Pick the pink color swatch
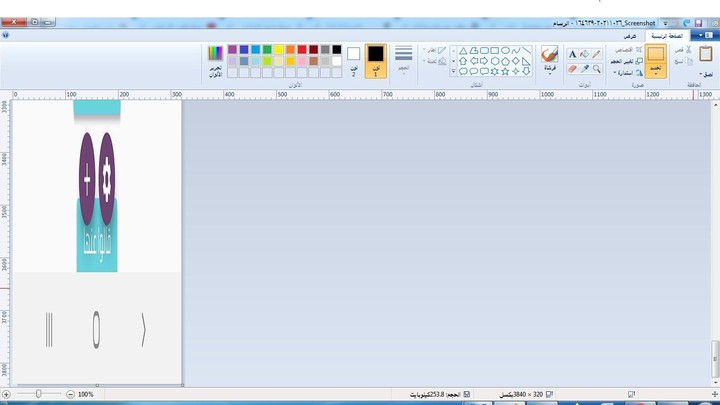This screenshot has width=720, height=405. [x=302, y=61]
